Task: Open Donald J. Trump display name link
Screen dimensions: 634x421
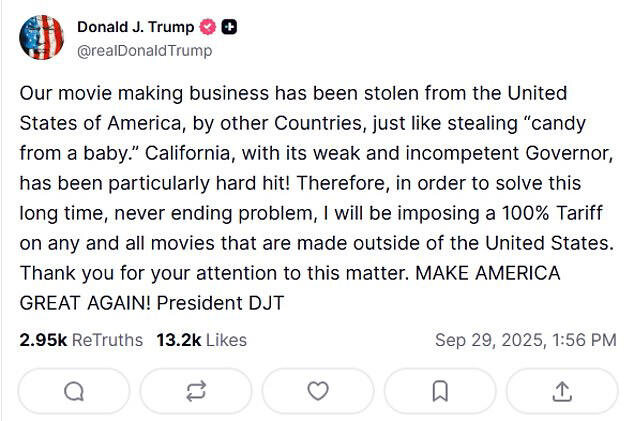Action: [135, 27]
